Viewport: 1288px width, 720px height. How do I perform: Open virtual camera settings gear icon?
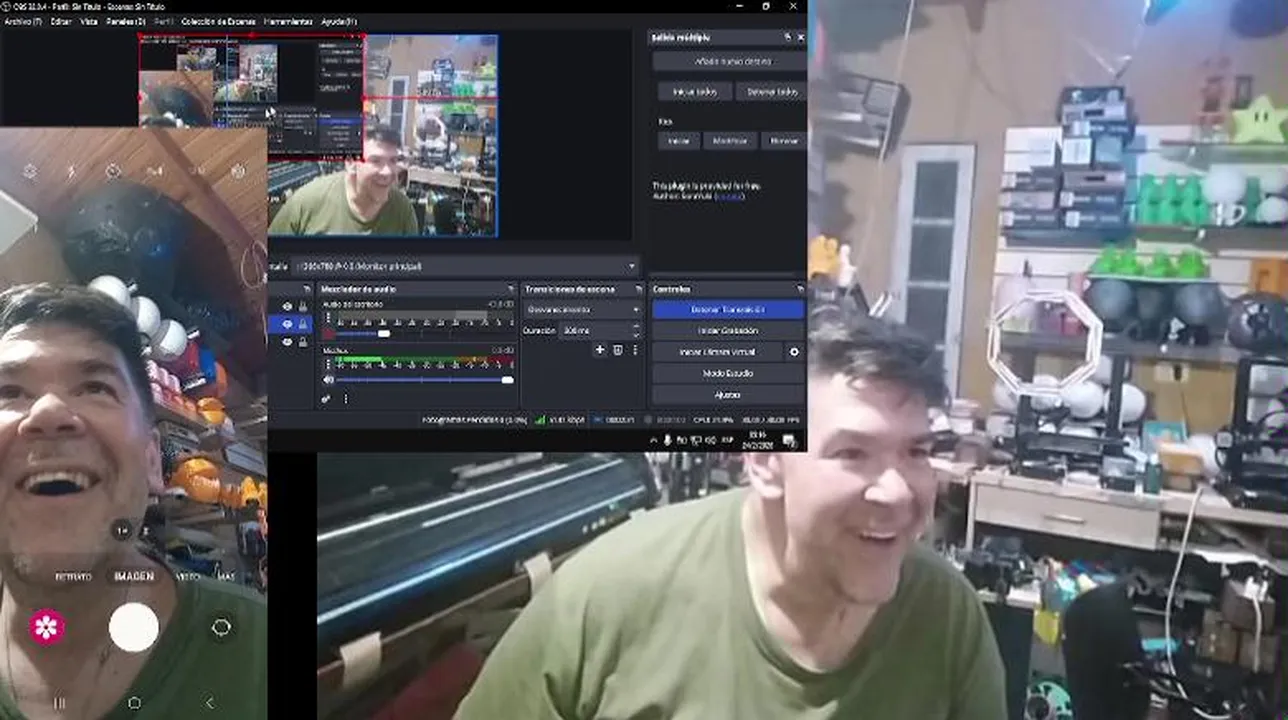[794, 352]
